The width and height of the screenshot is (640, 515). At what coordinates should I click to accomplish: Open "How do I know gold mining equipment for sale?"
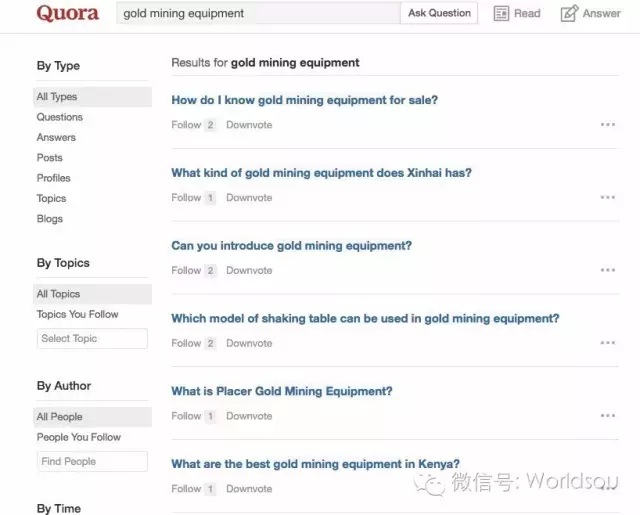click(x=304, y=100)
